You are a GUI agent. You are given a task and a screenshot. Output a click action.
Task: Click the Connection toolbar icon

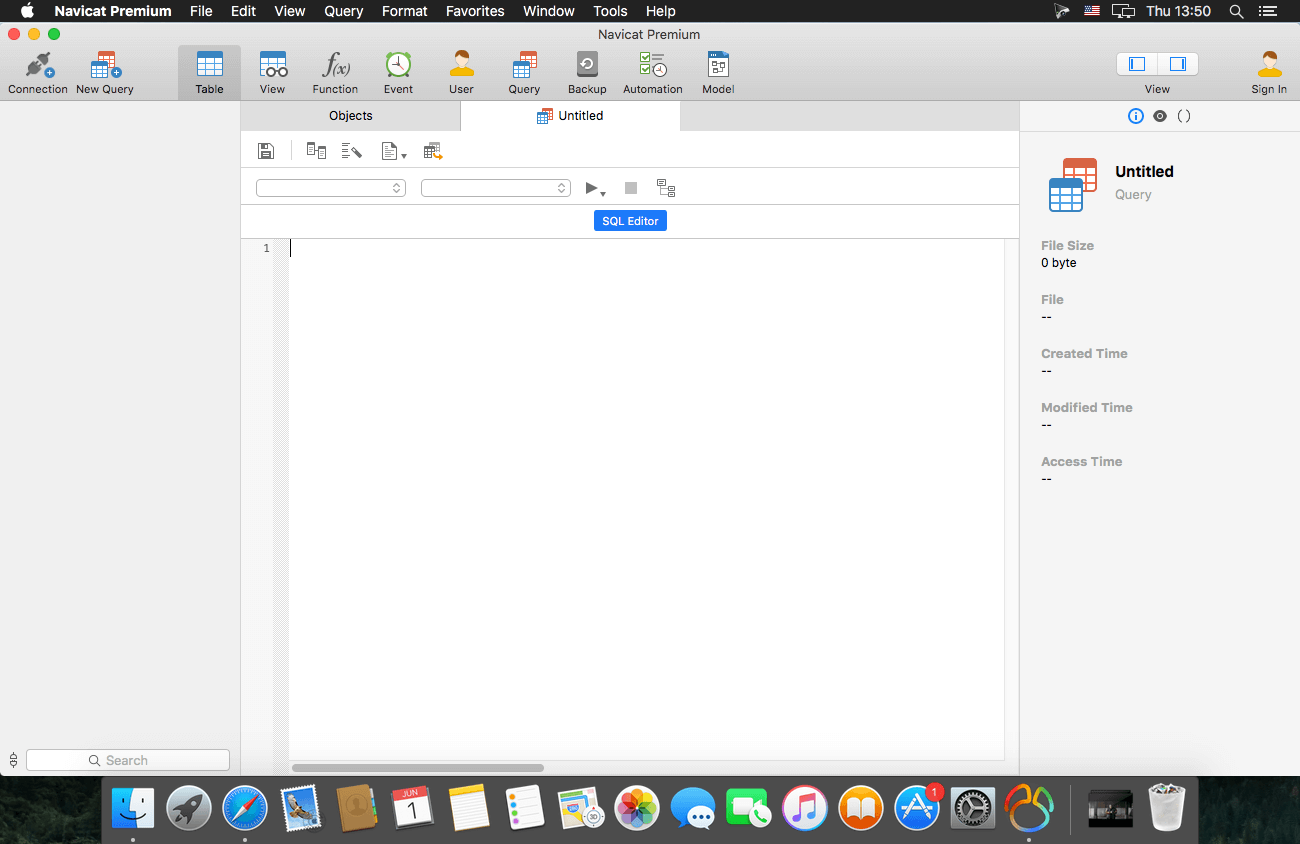[38, 73]
